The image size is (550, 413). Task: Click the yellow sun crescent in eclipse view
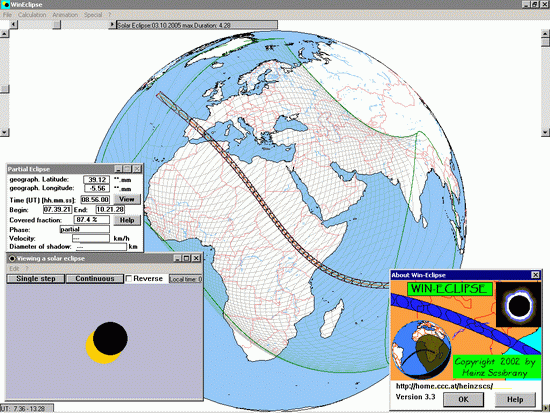tap(94, 353)
